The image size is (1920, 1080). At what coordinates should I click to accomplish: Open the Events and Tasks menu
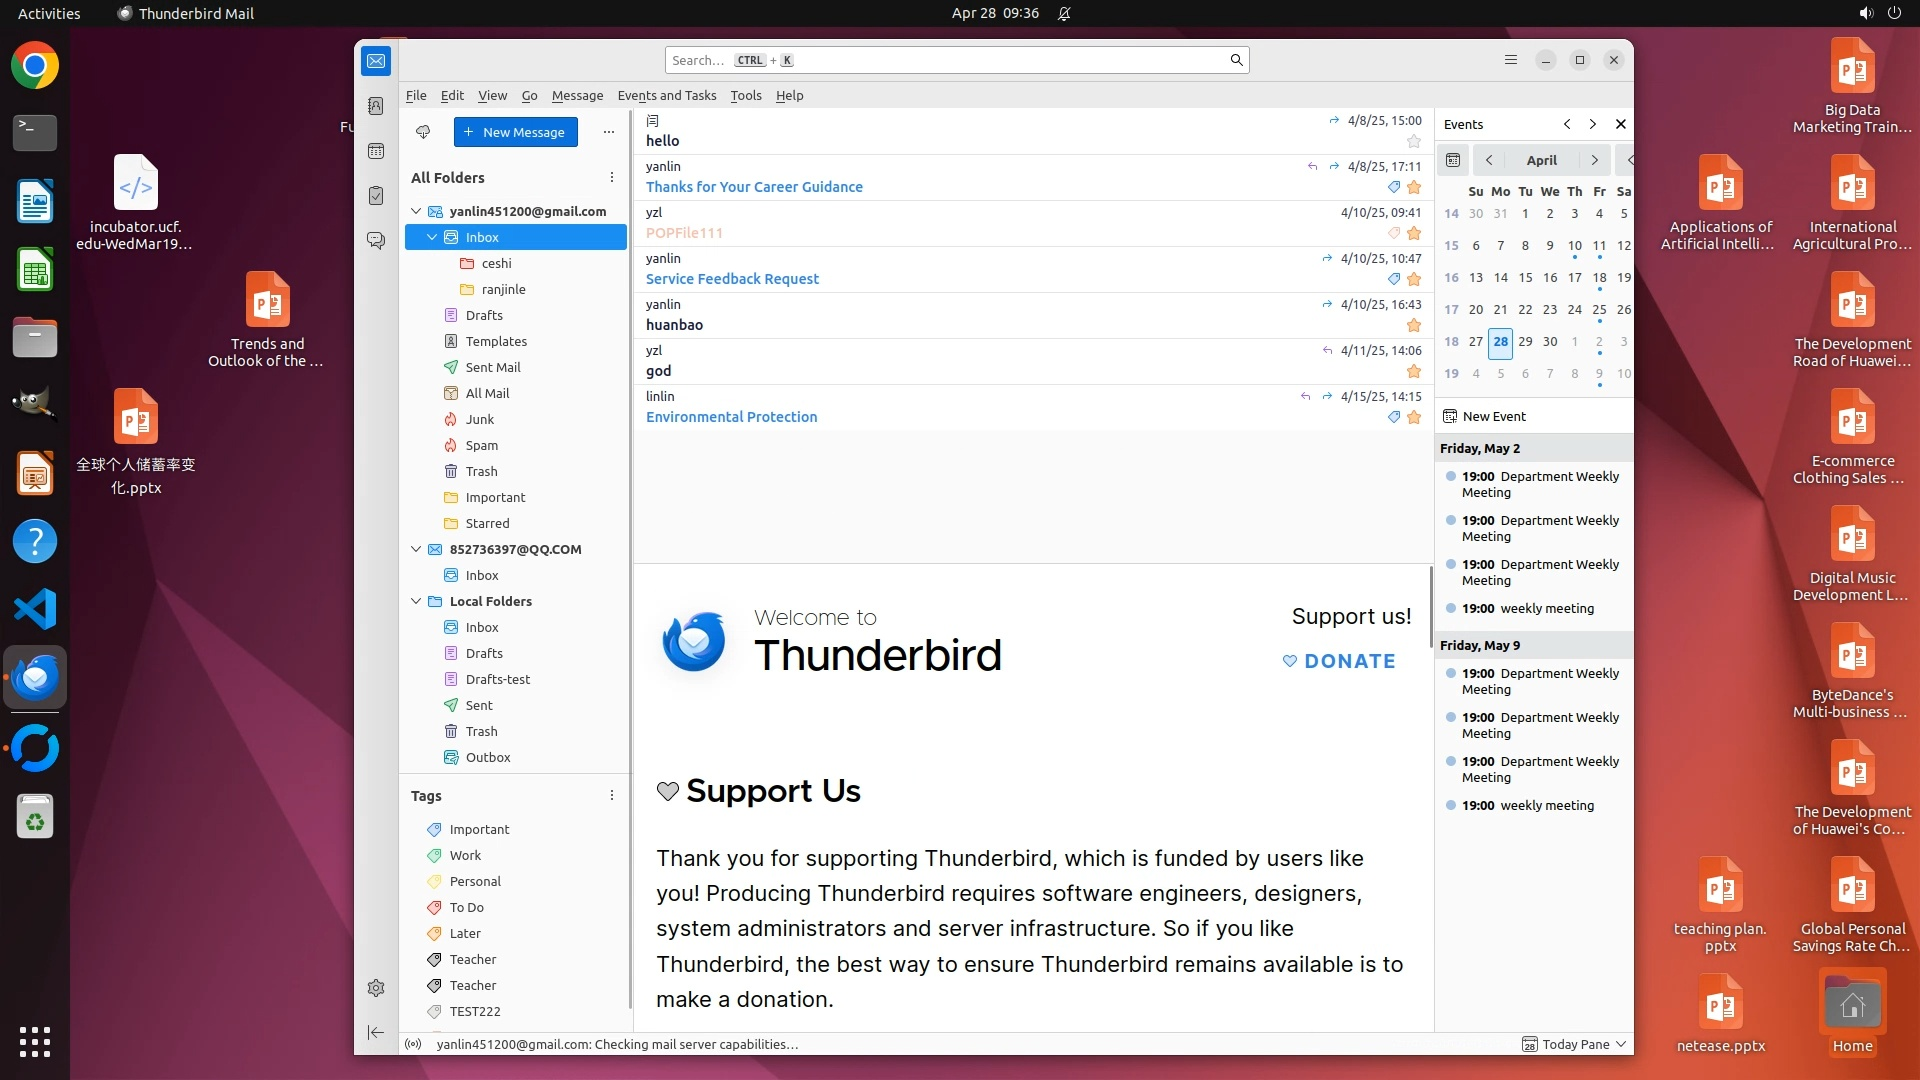coord(666,95)
